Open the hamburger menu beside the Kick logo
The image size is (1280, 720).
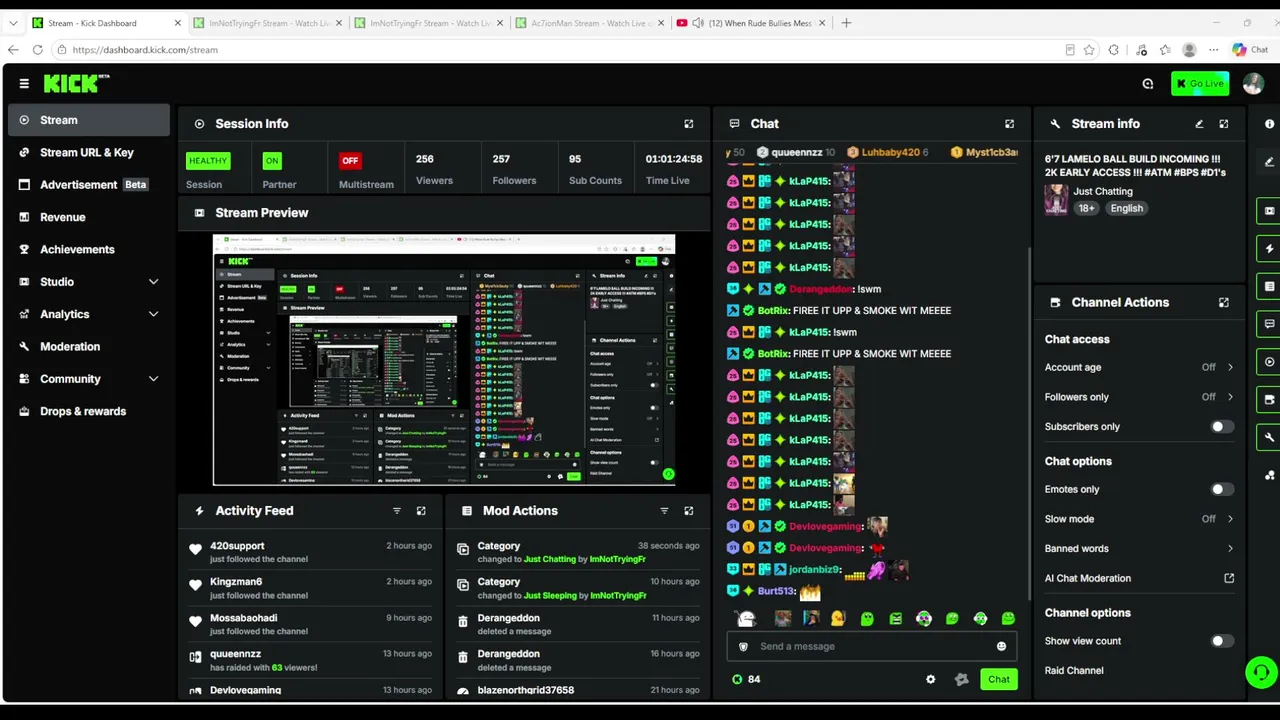(x=24, y=84)
